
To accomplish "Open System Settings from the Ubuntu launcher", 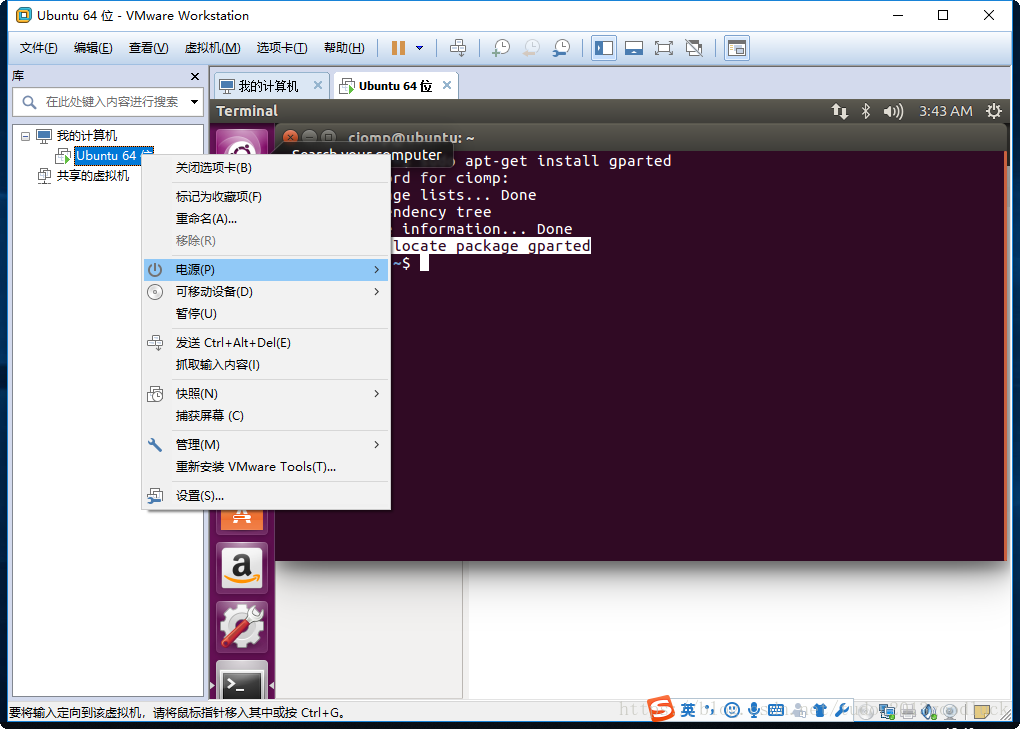I will tap(242, 626).
